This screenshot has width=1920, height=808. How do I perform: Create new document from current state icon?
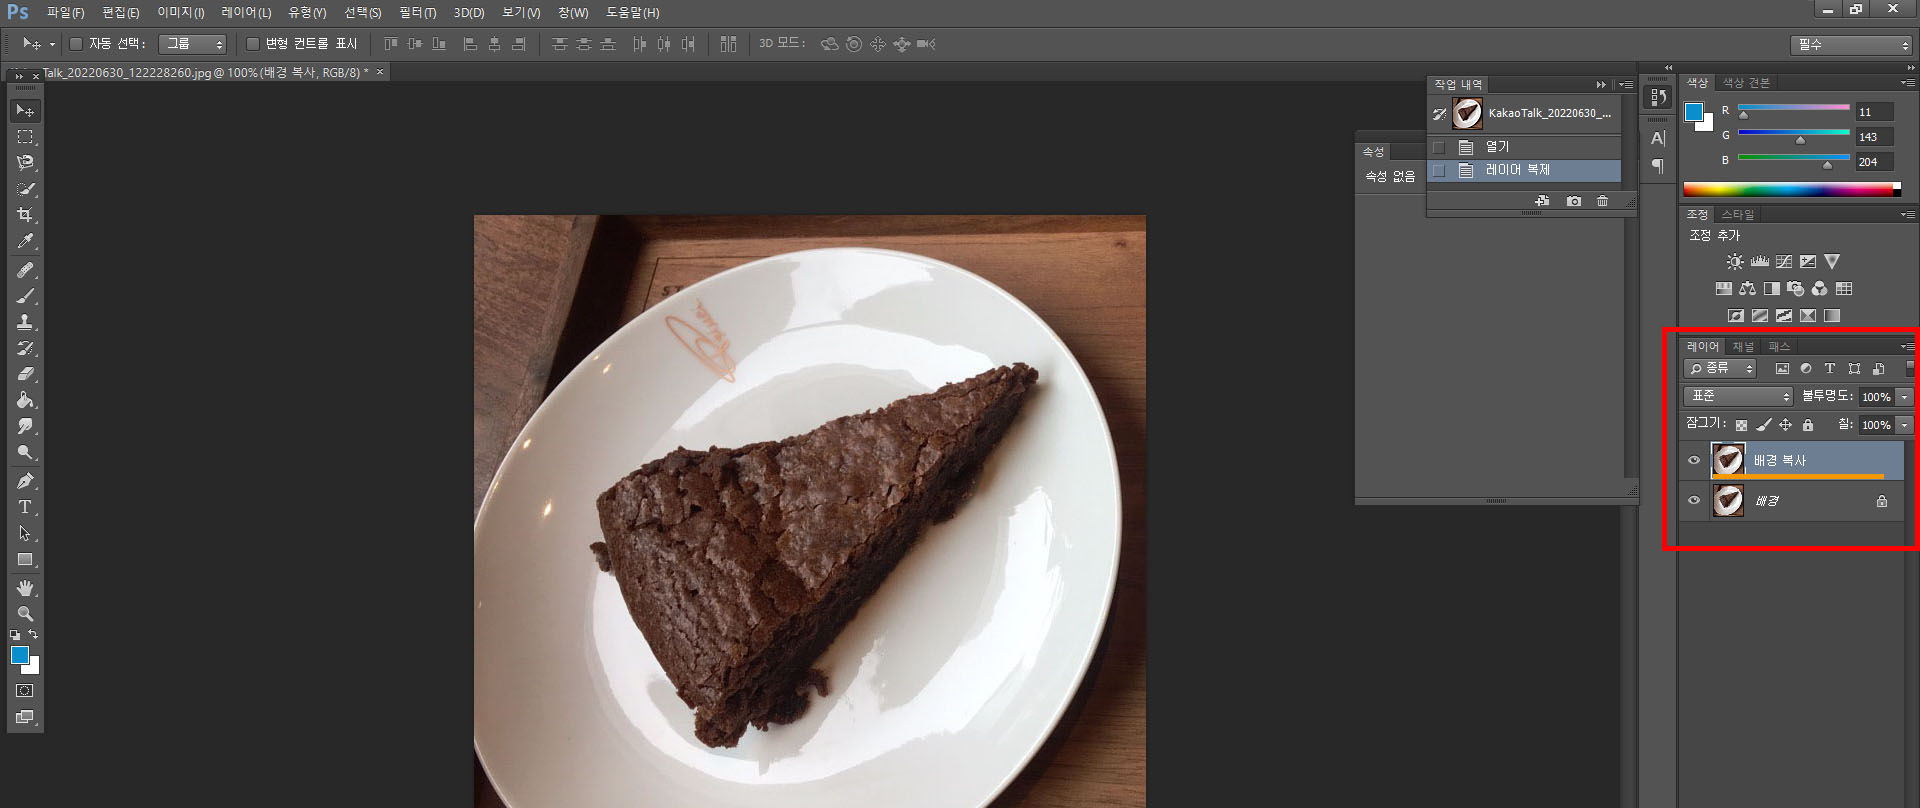point(1543,201)
